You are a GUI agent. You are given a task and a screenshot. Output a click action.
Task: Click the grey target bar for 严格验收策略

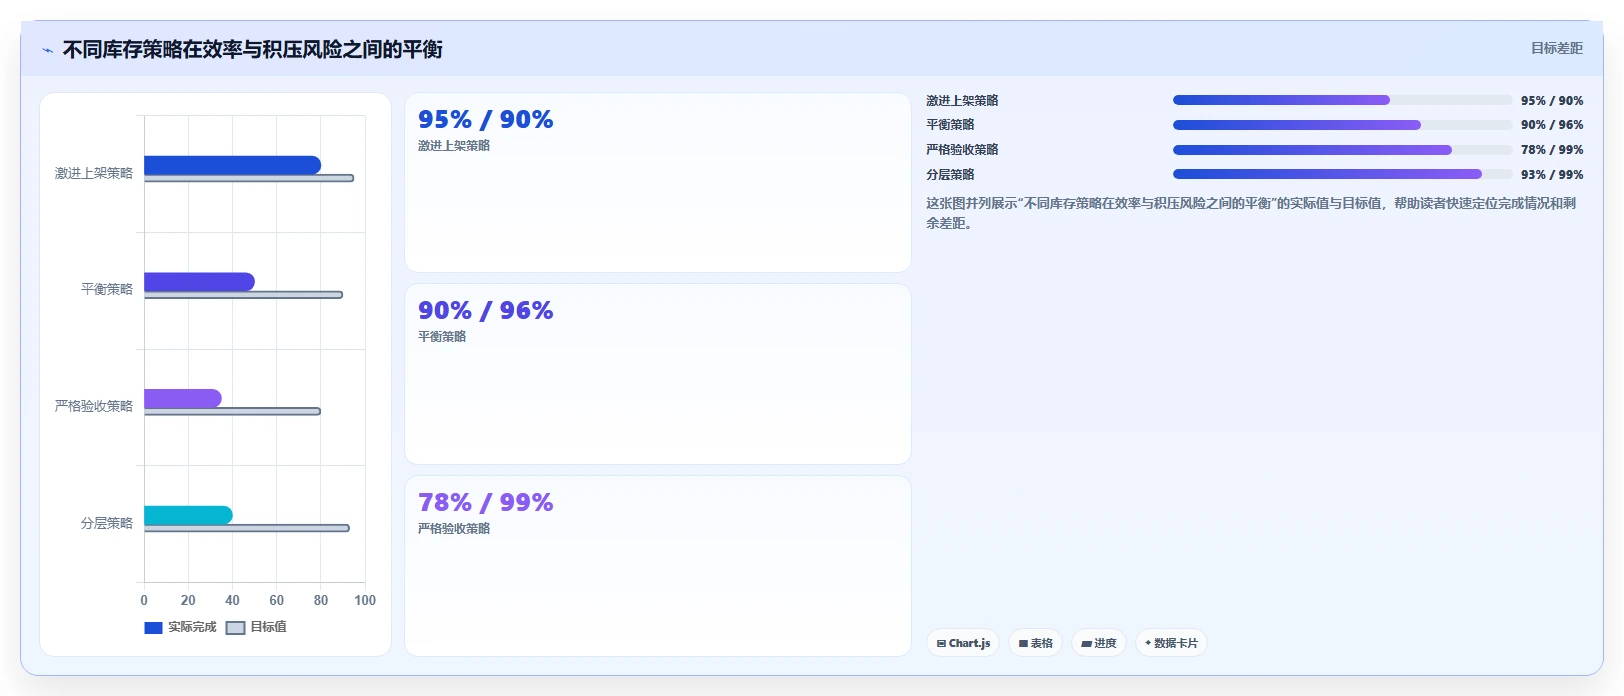click(232, 411)
